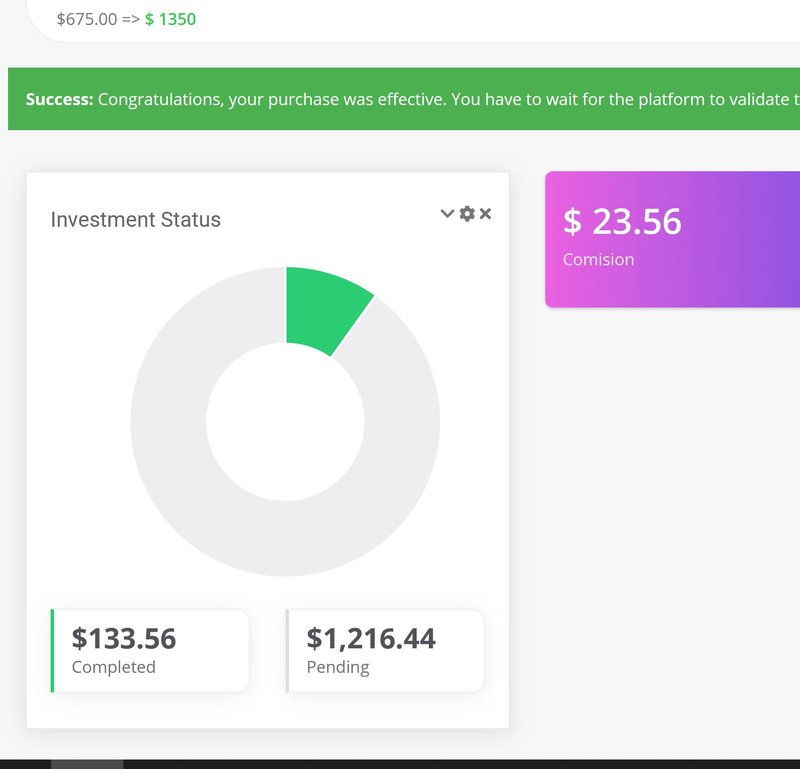Viewport: 800px width, 769px height.
Task: Select the $1,216.44 Pending card
Action: 385,650
